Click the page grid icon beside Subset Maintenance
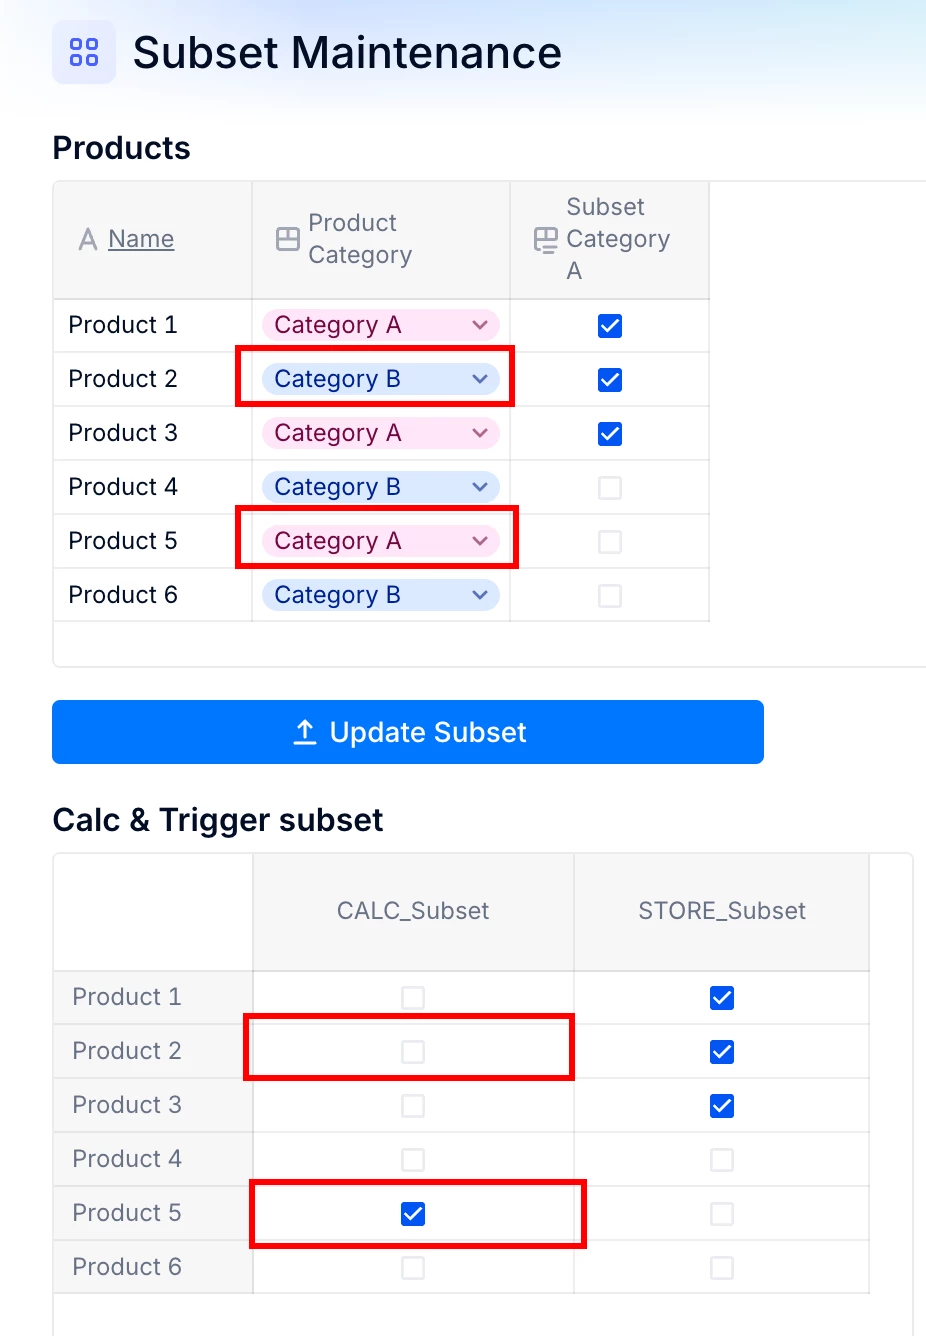The height and width of the screenshot is (1336, 926). [x=84, y=52]
